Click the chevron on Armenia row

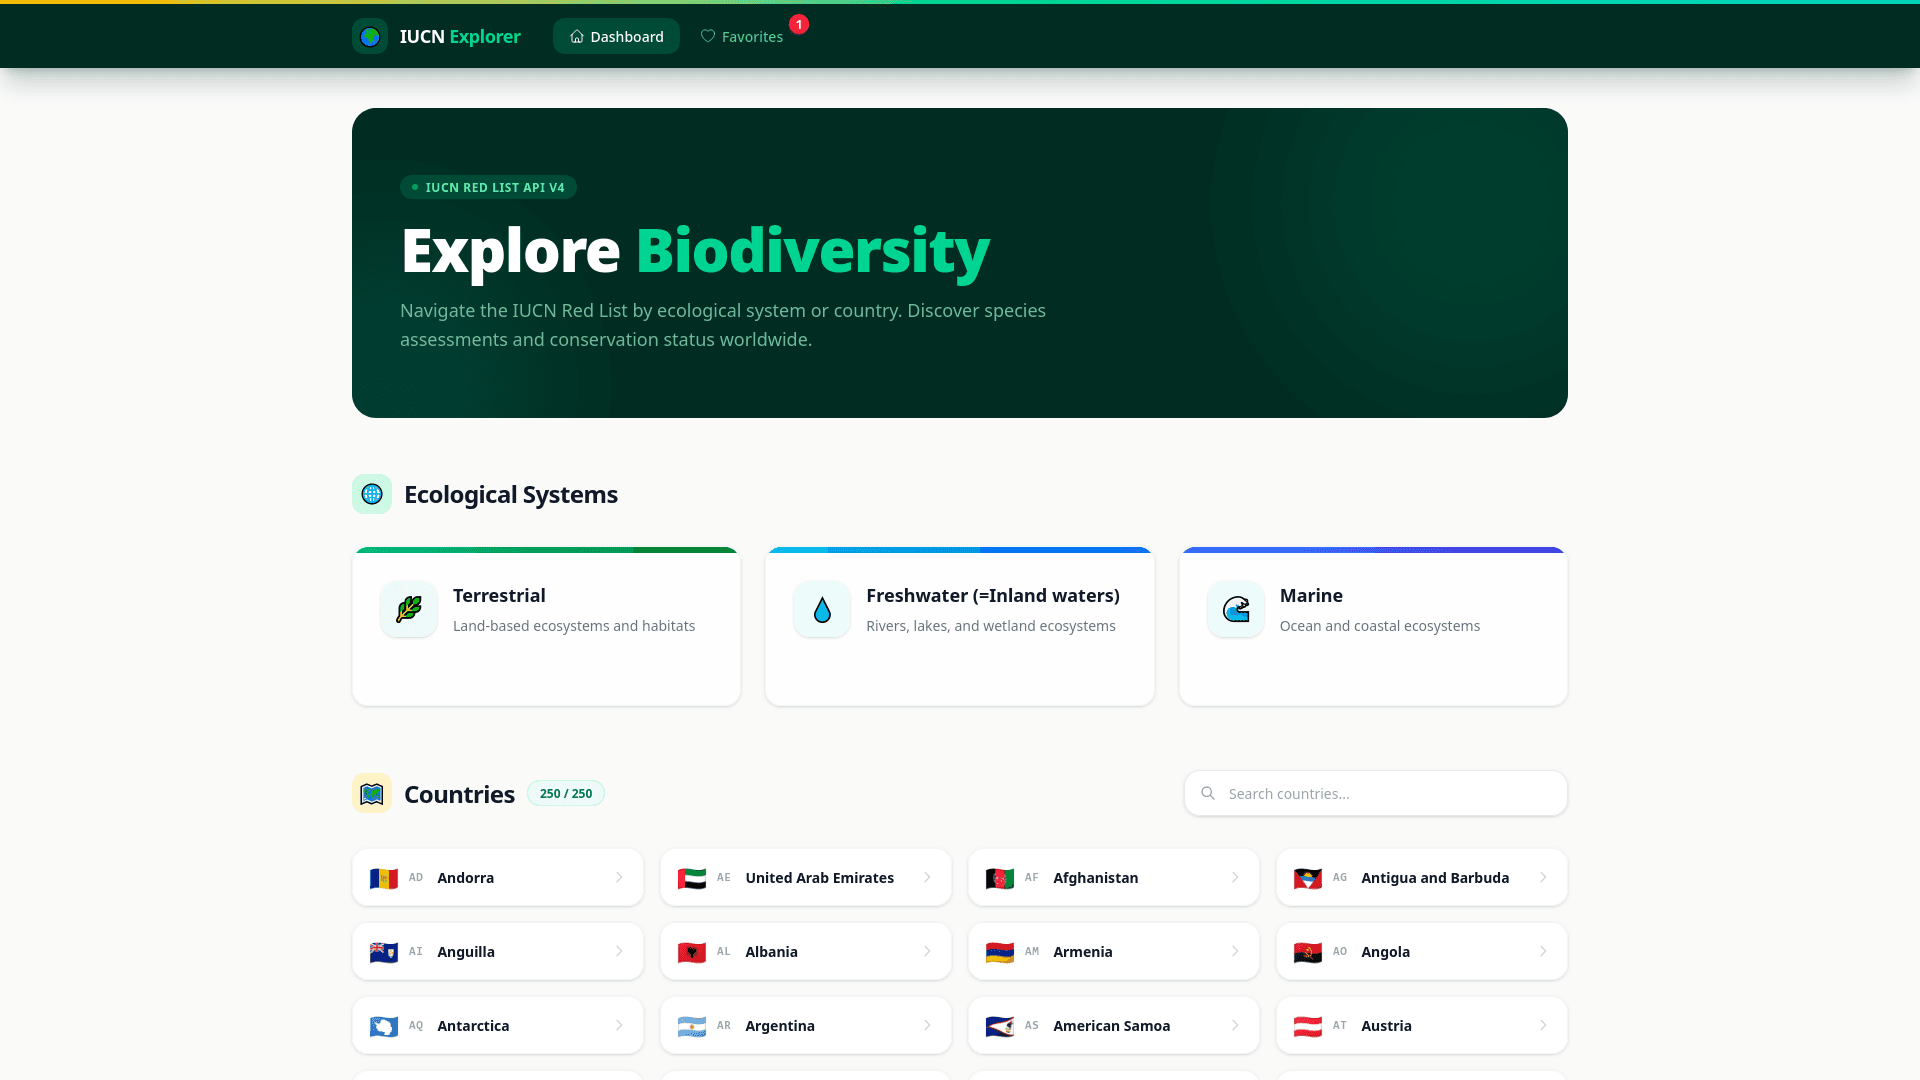1235,952
